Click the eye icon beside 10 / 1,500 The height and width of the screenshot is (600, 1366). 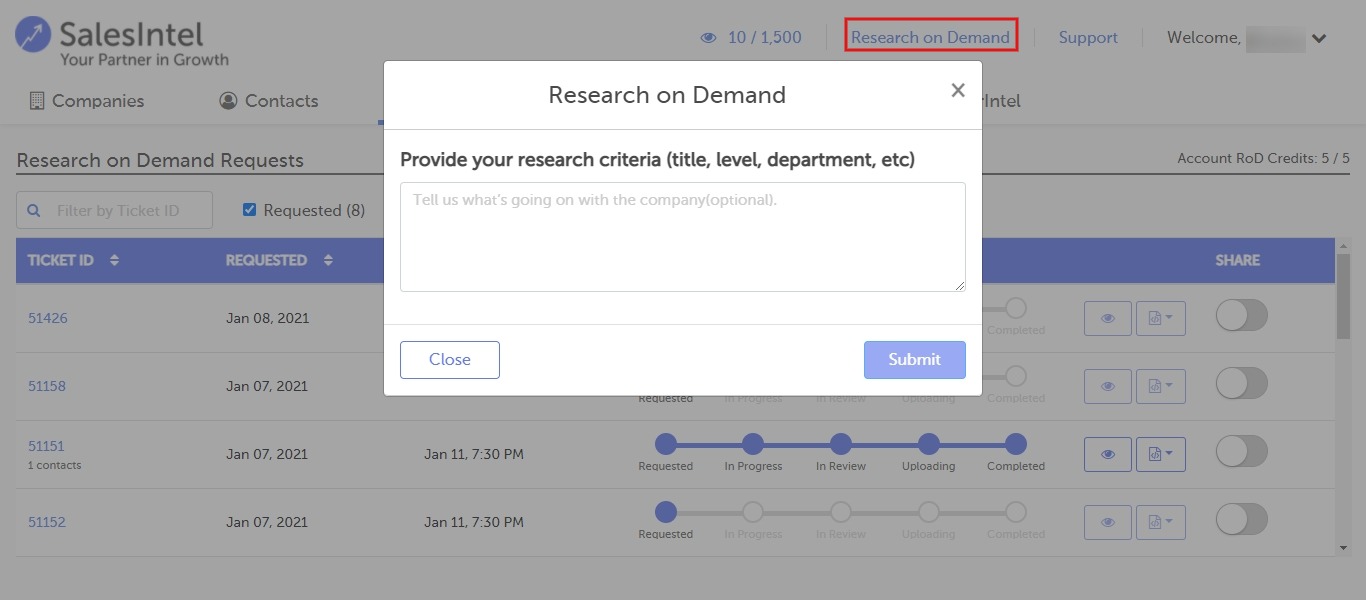[x=709, y=38]
